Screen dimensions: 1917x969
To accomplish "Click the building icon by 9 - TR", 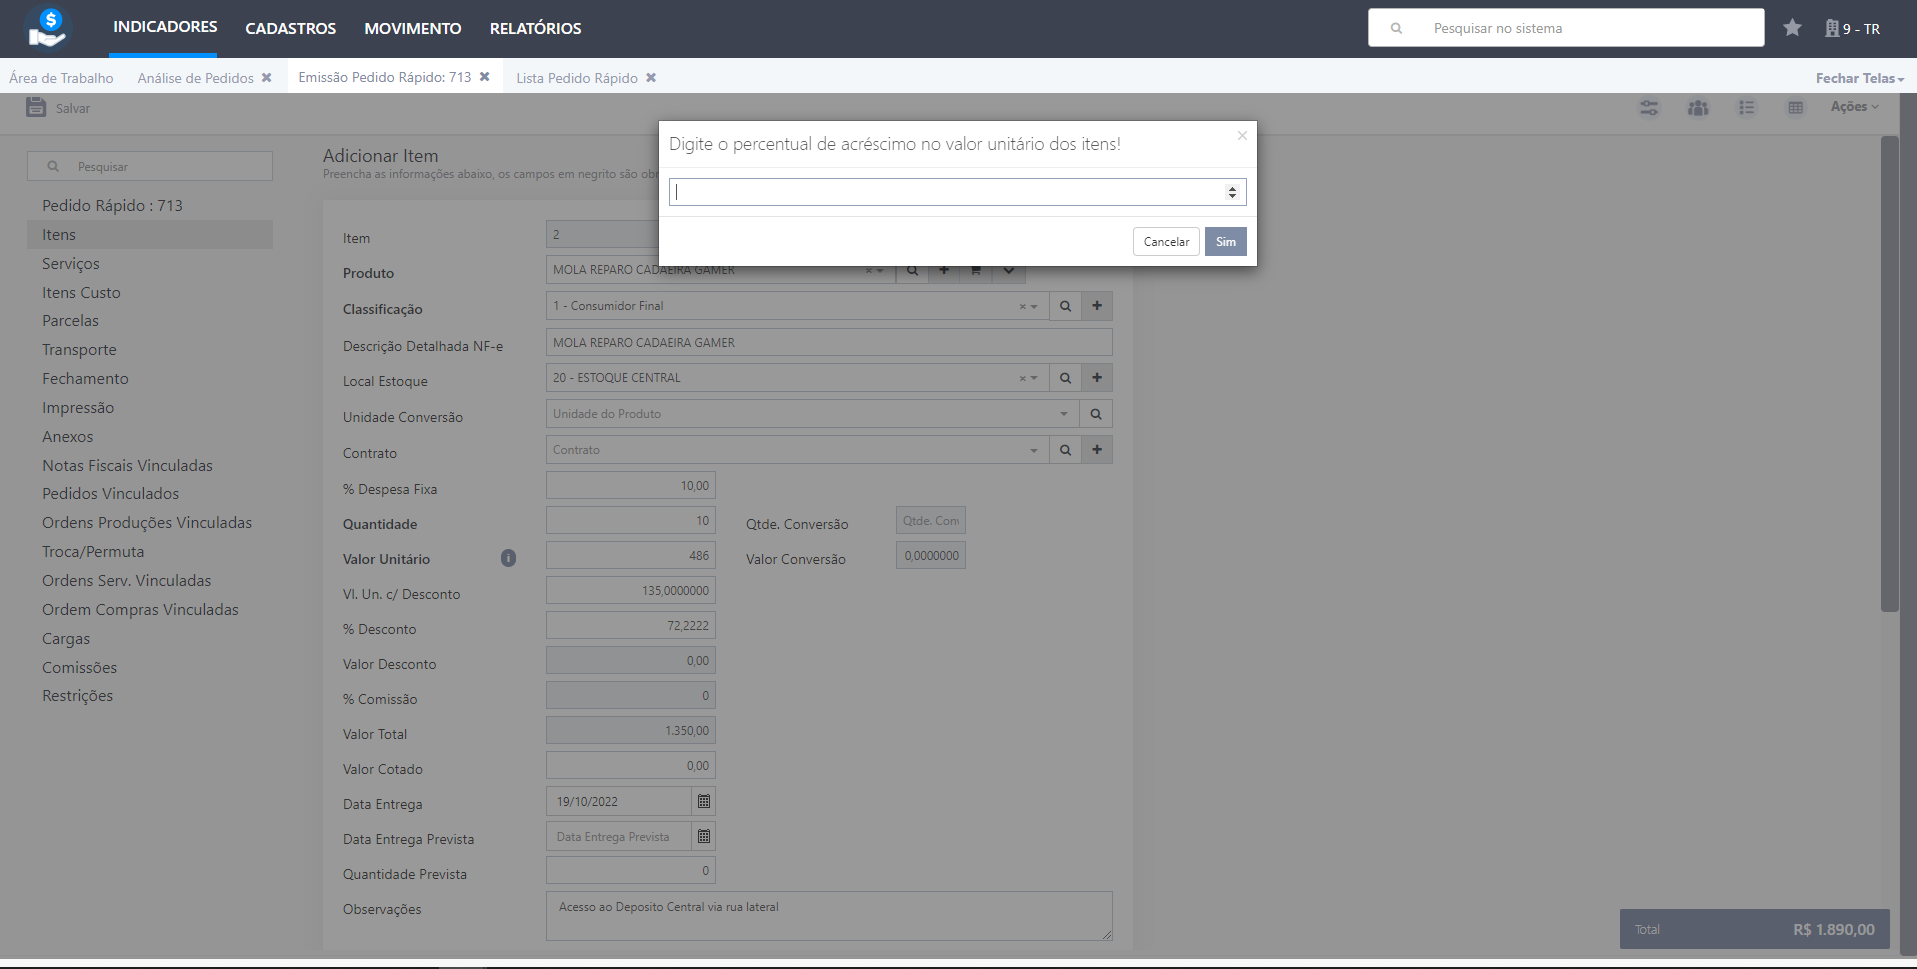I will pos(1832,28).
